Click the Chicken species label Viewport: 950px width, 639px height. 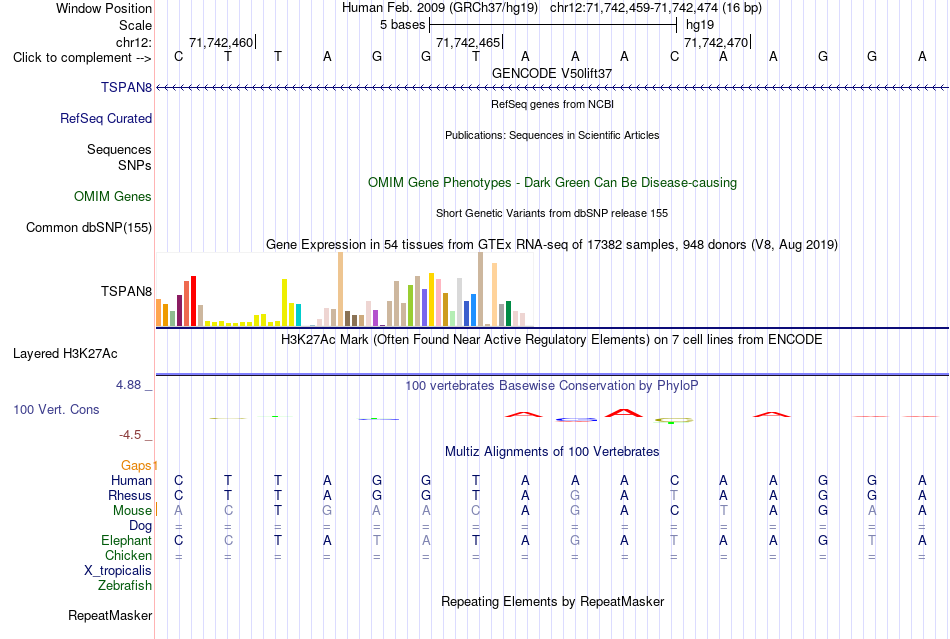128,555
